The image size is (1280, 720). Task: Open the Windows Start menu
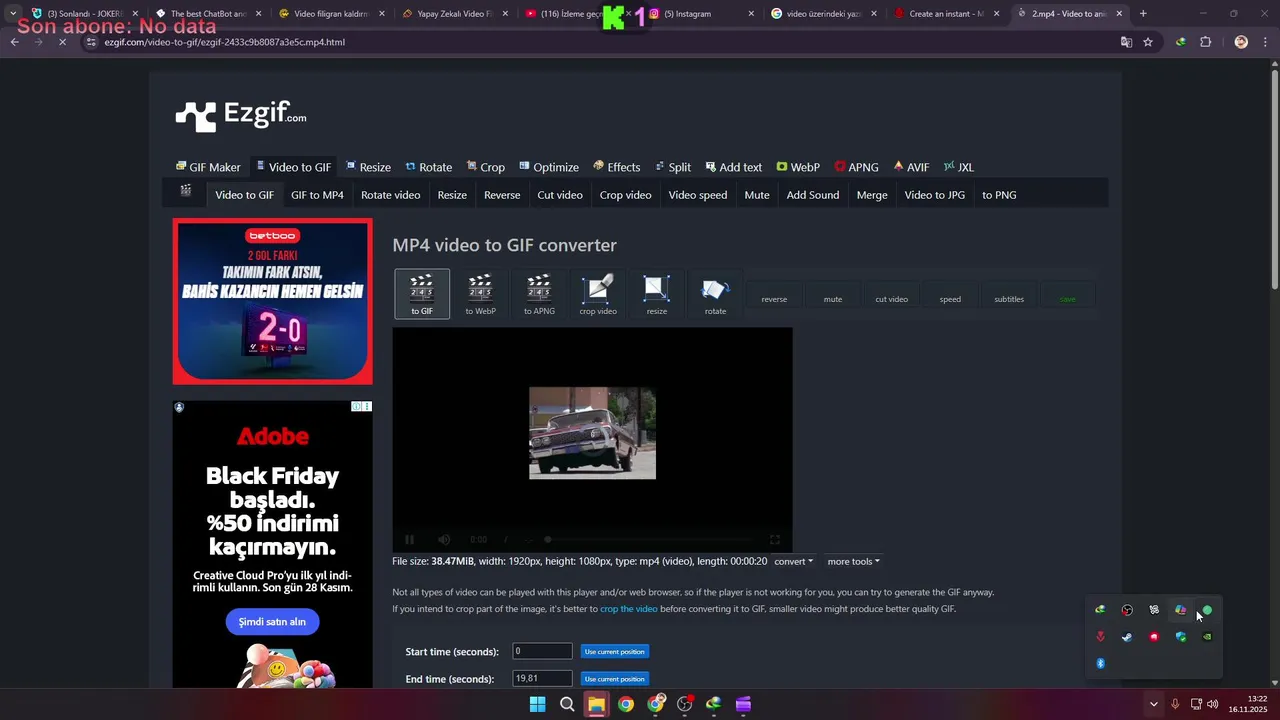point(537,704)
